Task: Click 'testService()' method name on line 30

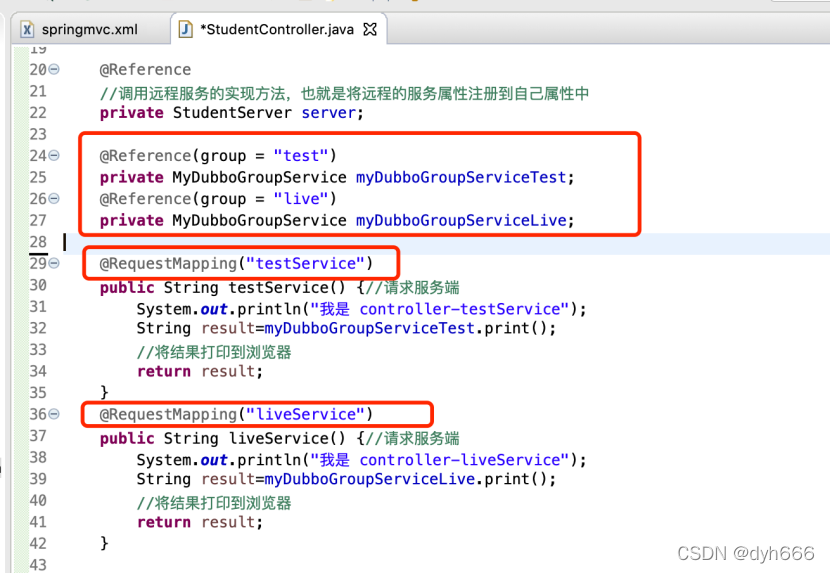Action: point(287,288)
